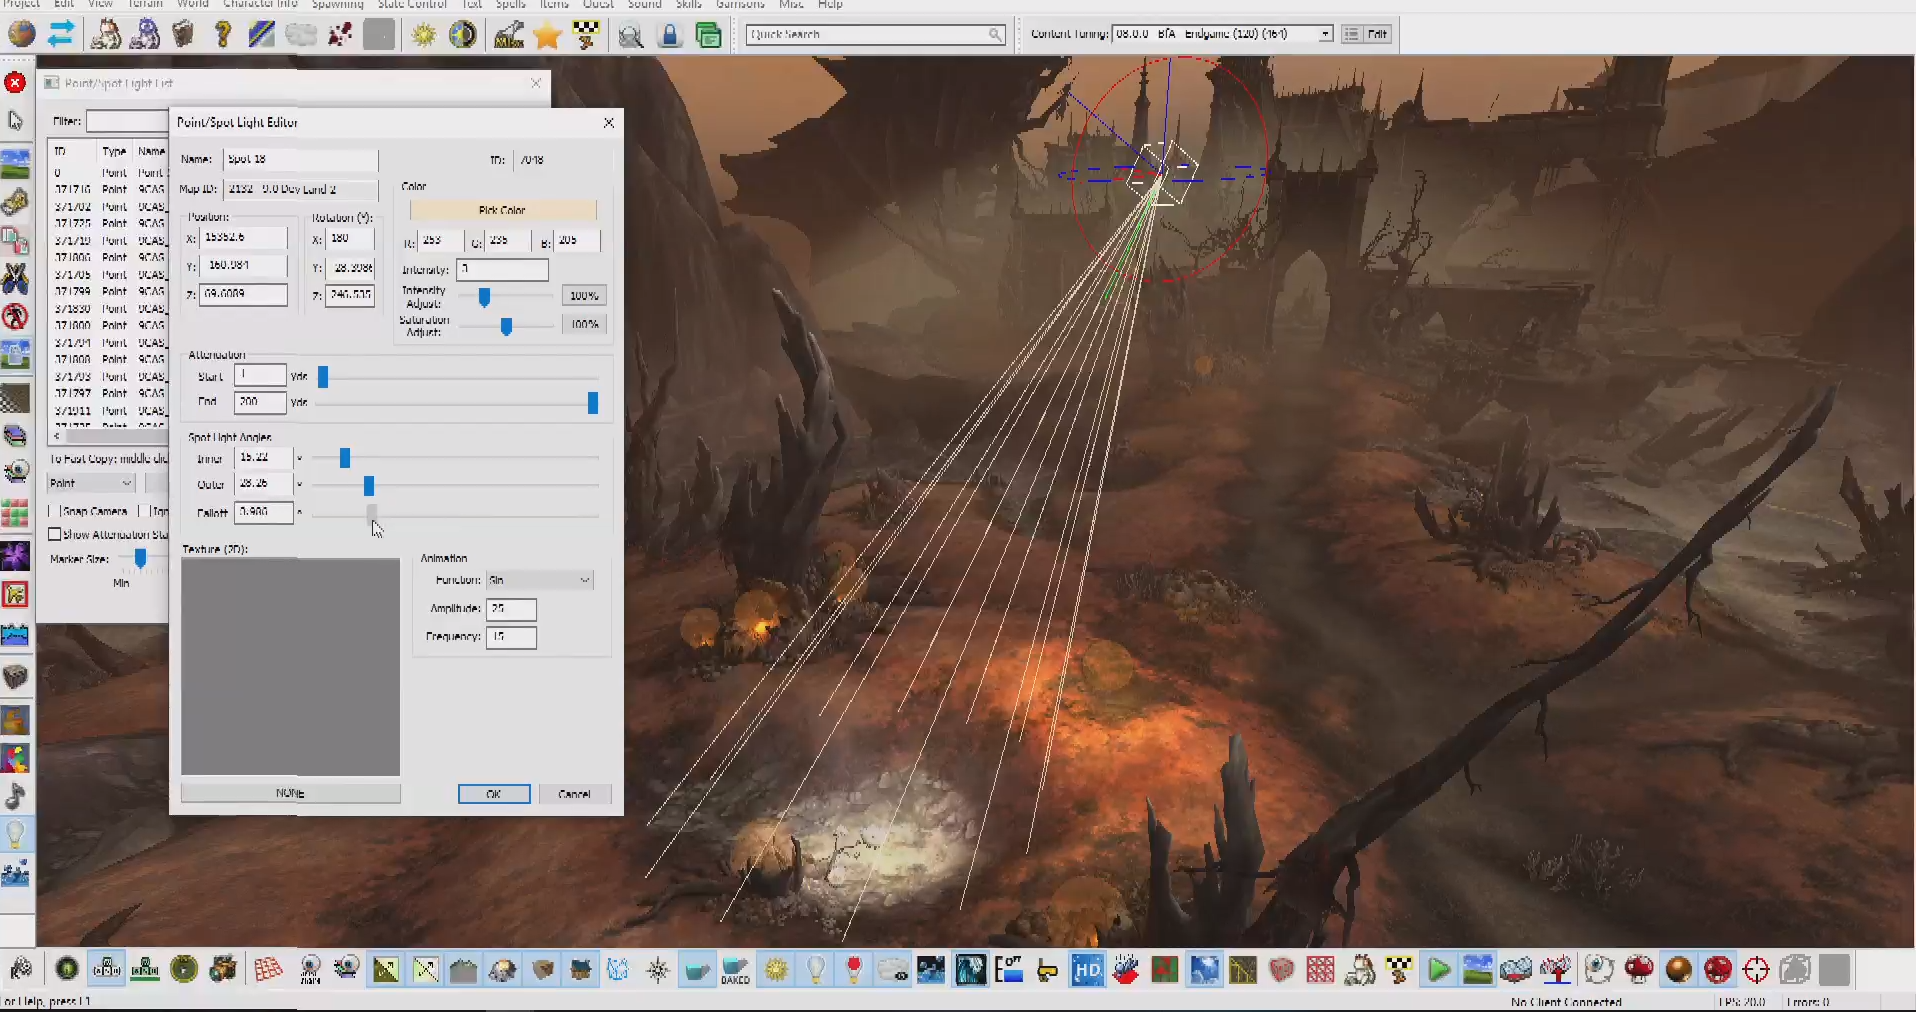Click the gold star toolbar icon
Viewport: 1916px width, 1012px height.
coord(547,35)
